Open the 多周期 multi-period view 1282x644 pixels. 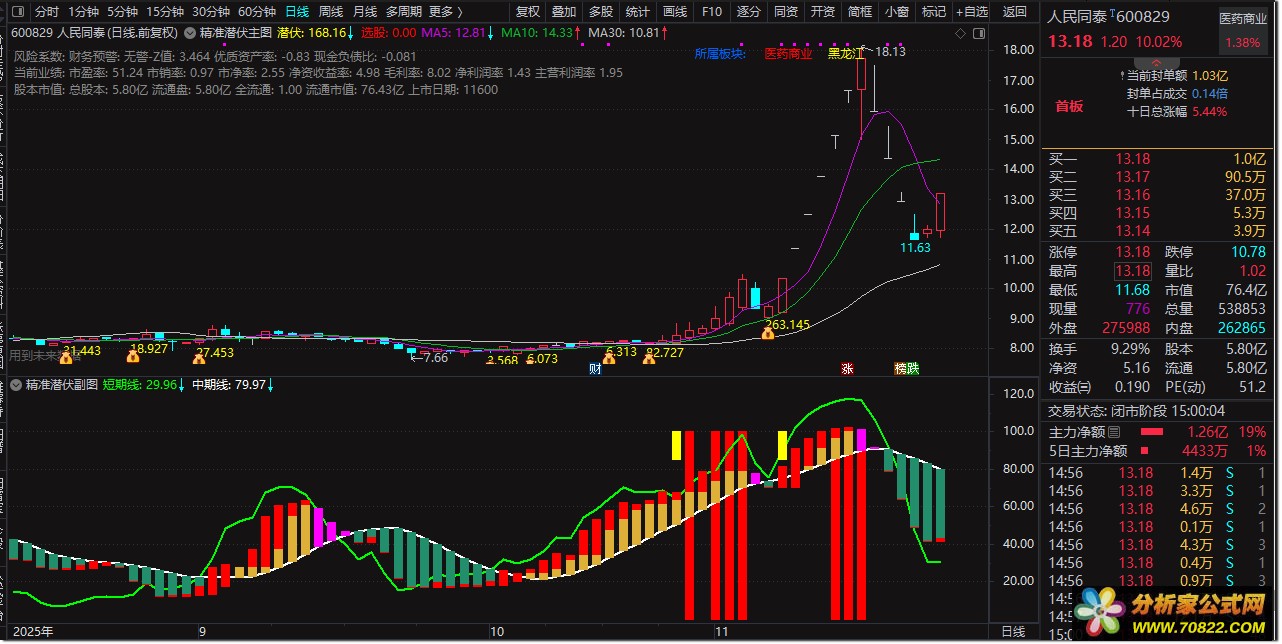coord(403,12)
